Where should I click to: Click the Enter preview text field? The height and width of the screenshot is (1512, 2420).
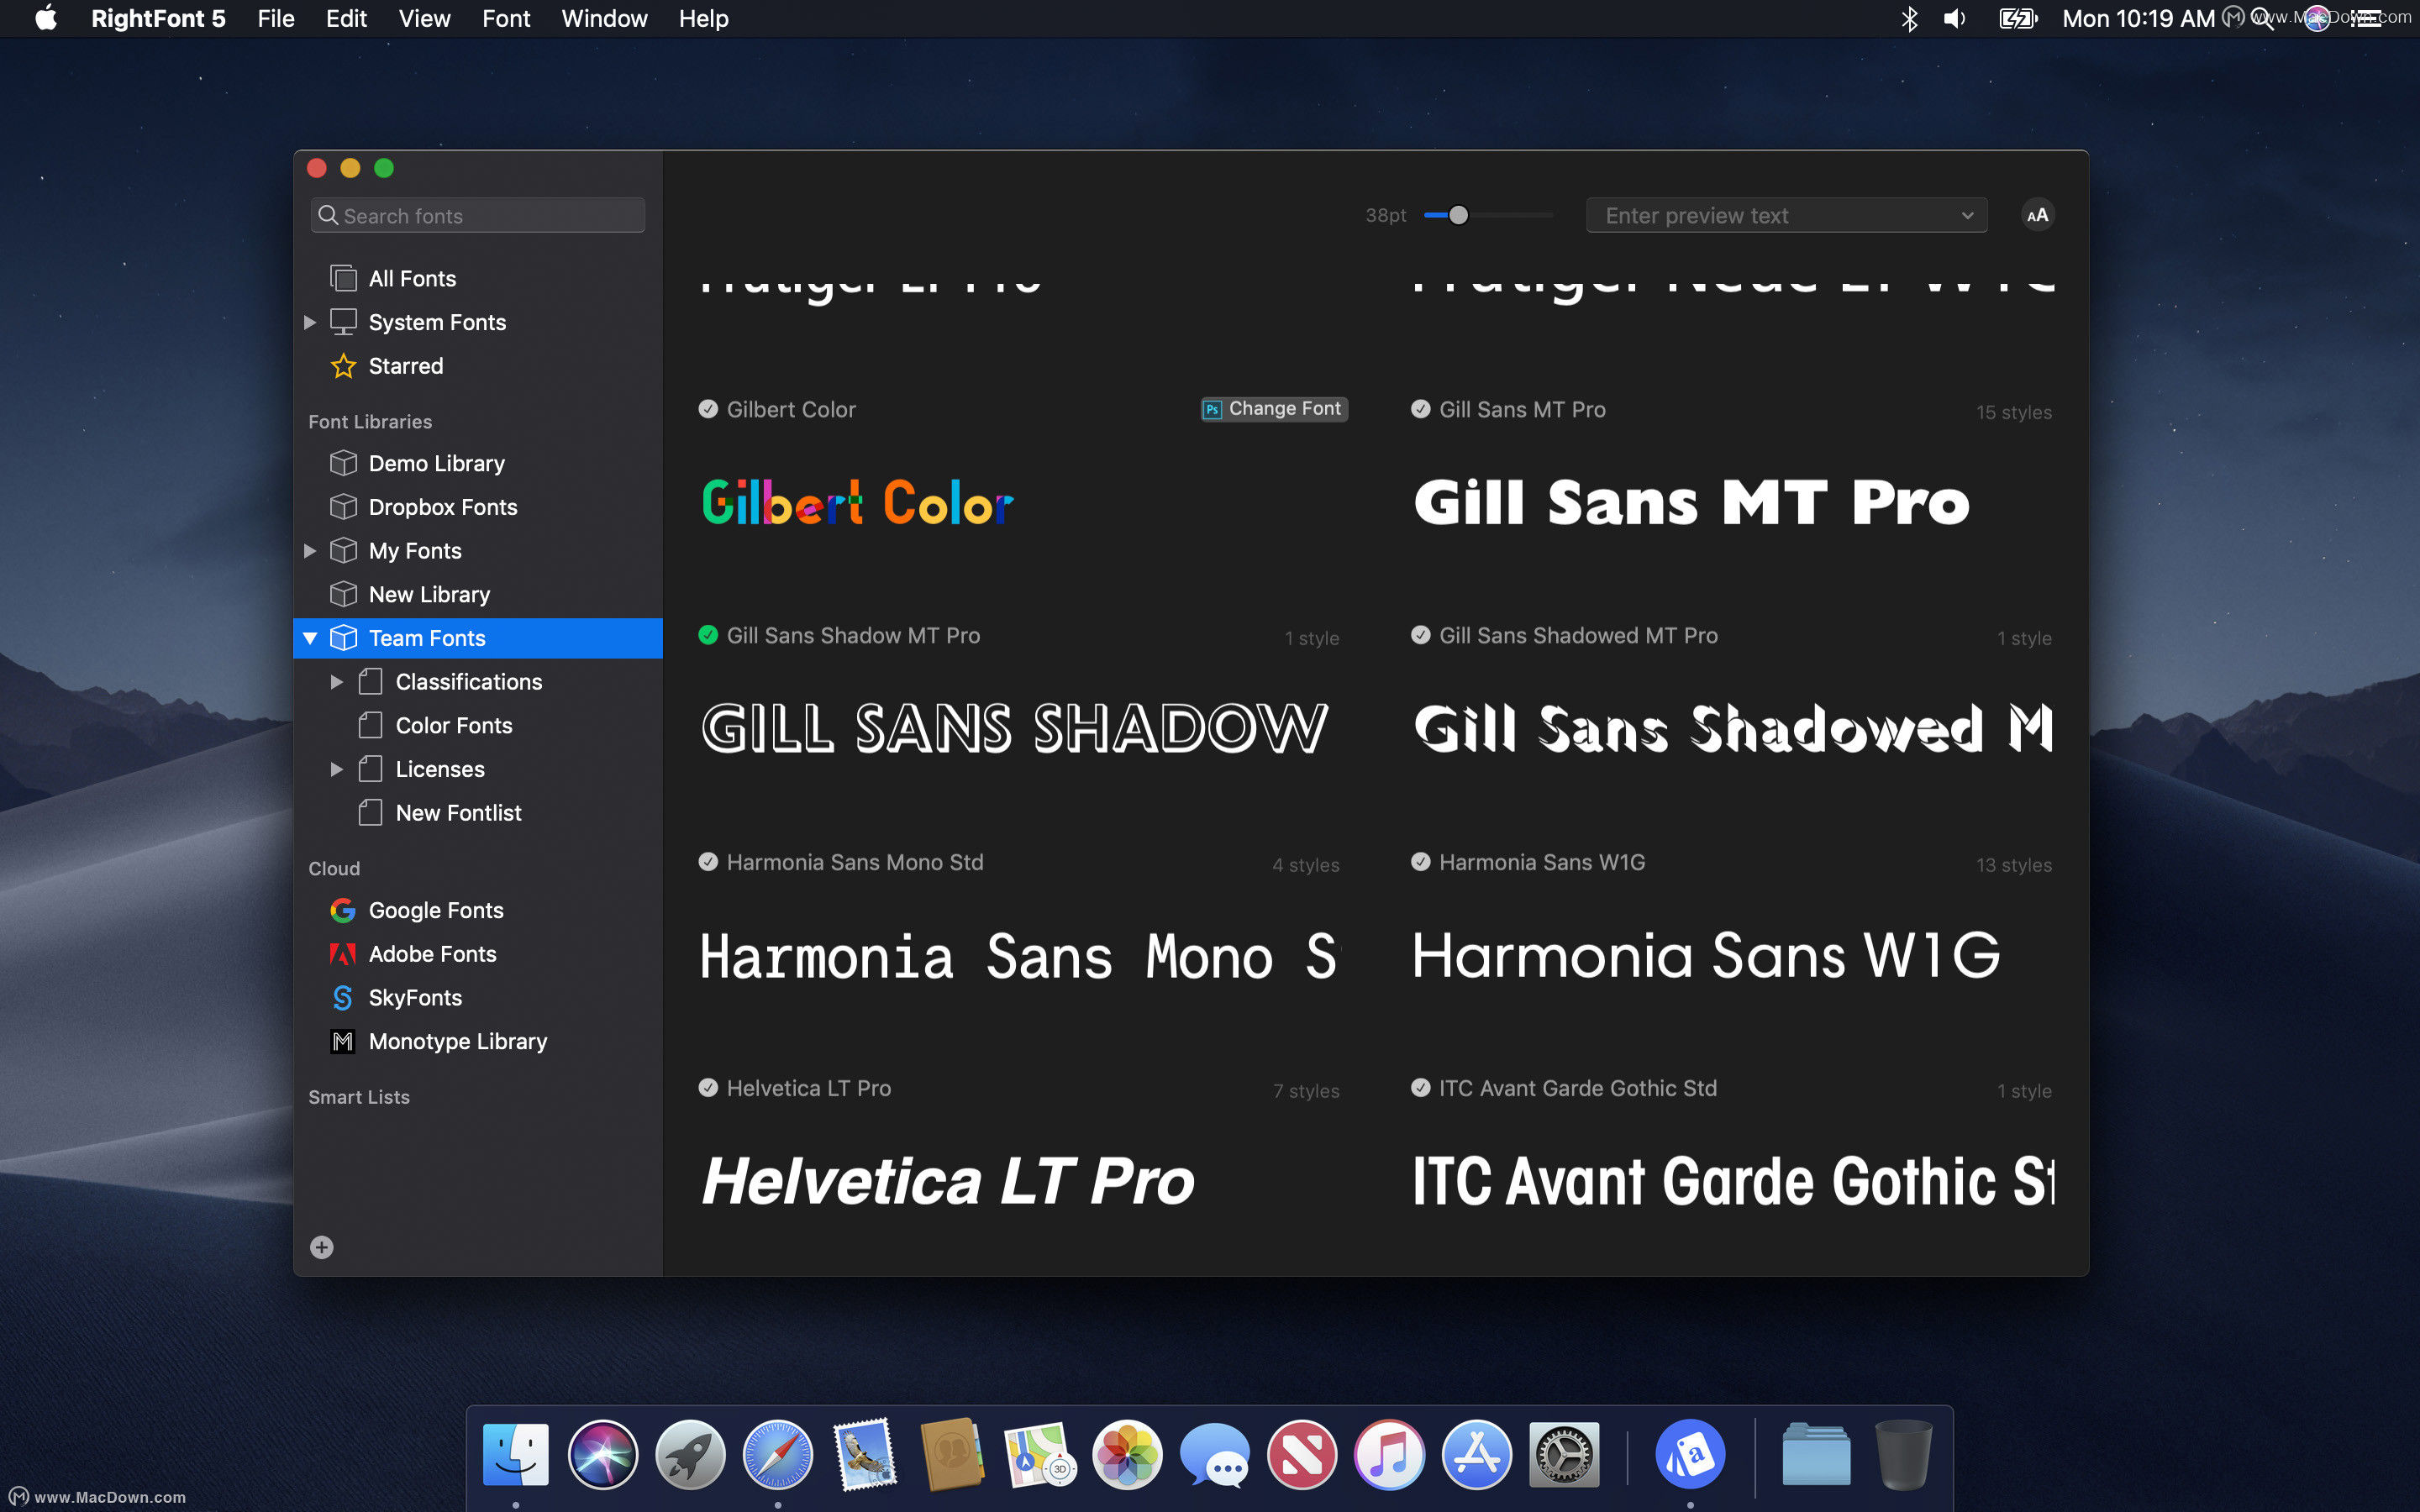pyautogui.click(x=1786, y=215)
